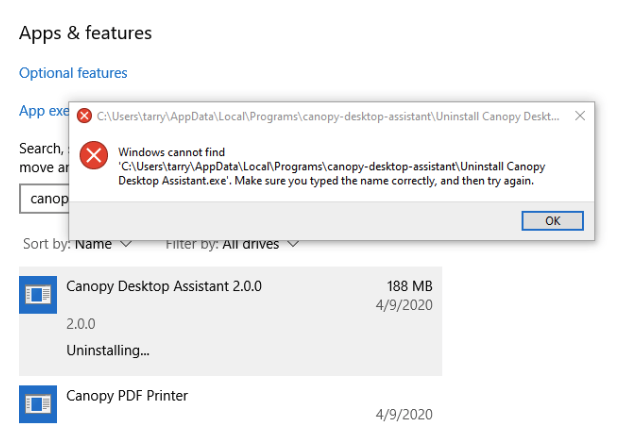Click the Windows cannot find message text

(332, 166)
